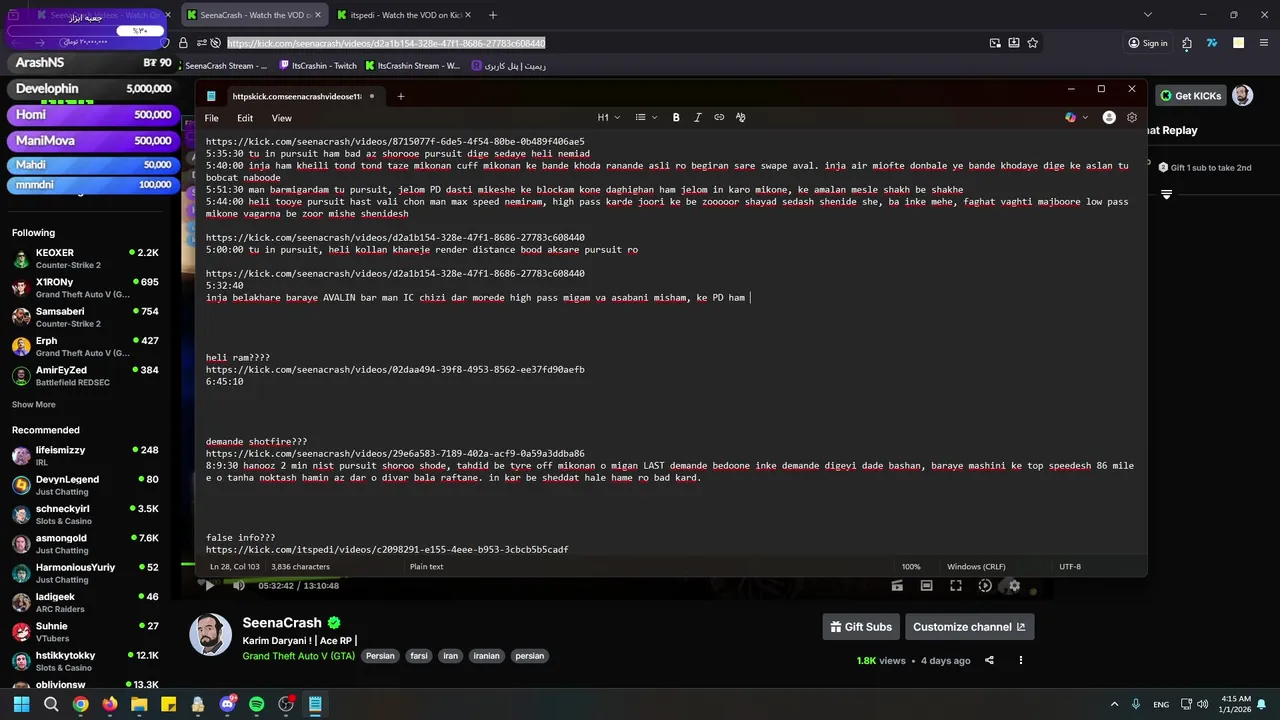Show hidden system tray icons
The image size is (1280, 720).
point(1115,704)
